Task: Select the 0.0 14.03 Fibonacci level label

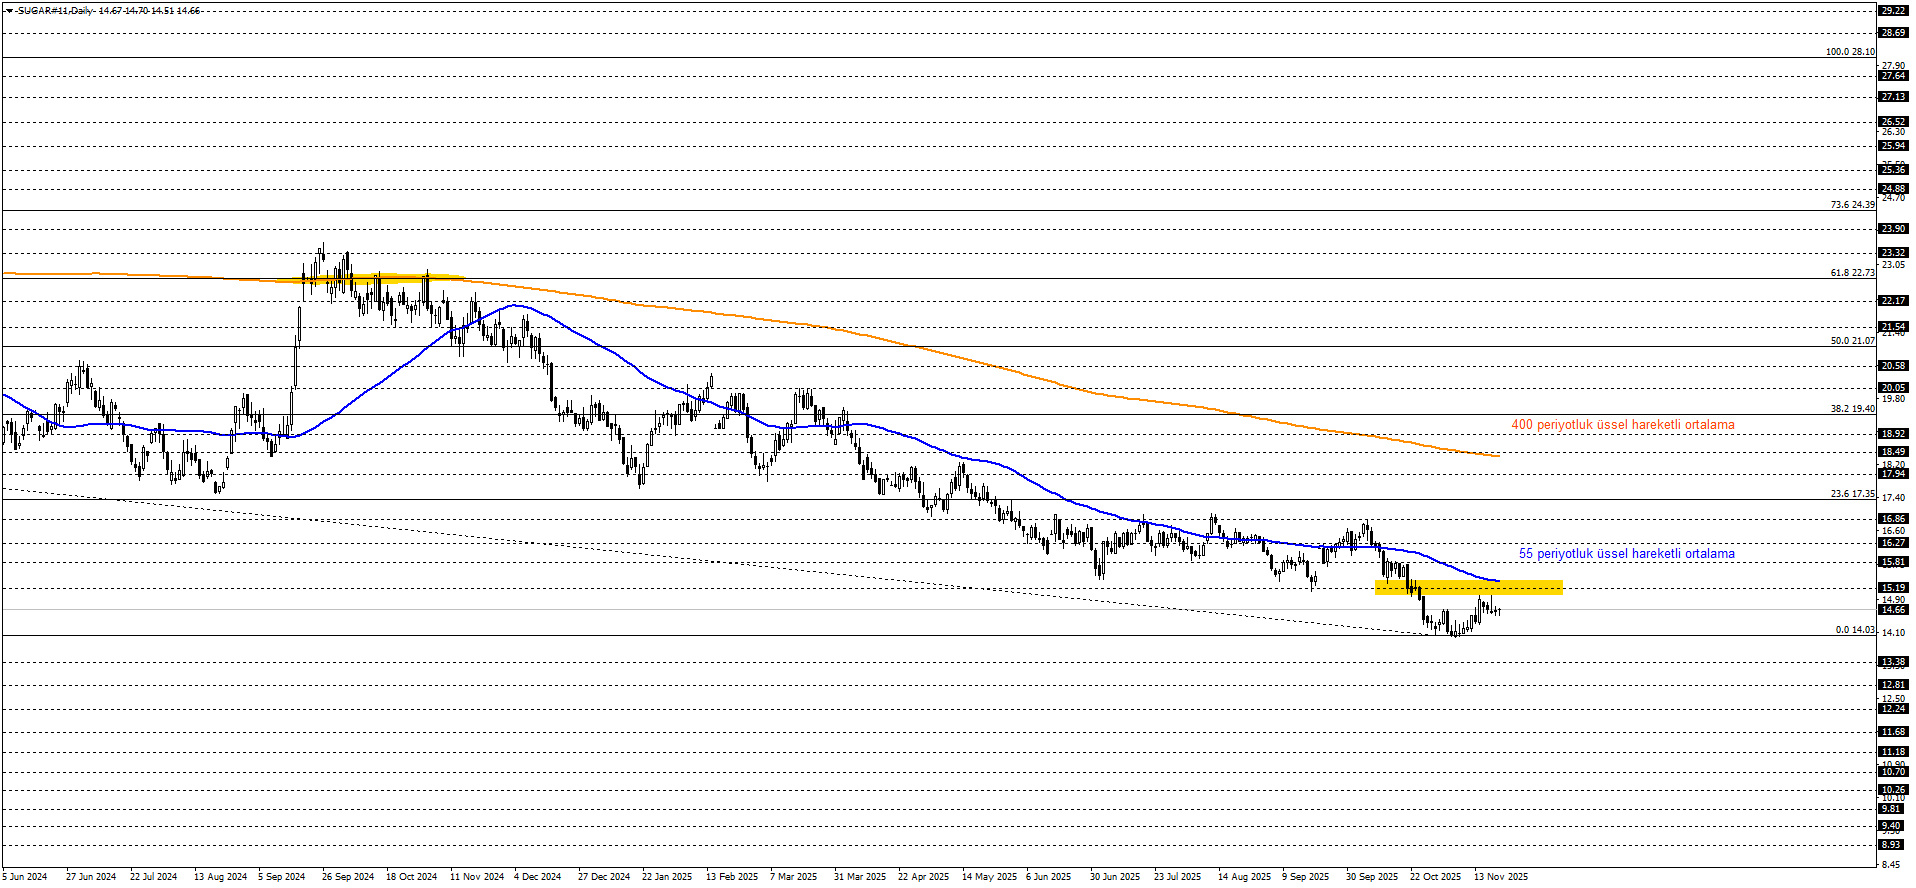Action: point(1854,630)
